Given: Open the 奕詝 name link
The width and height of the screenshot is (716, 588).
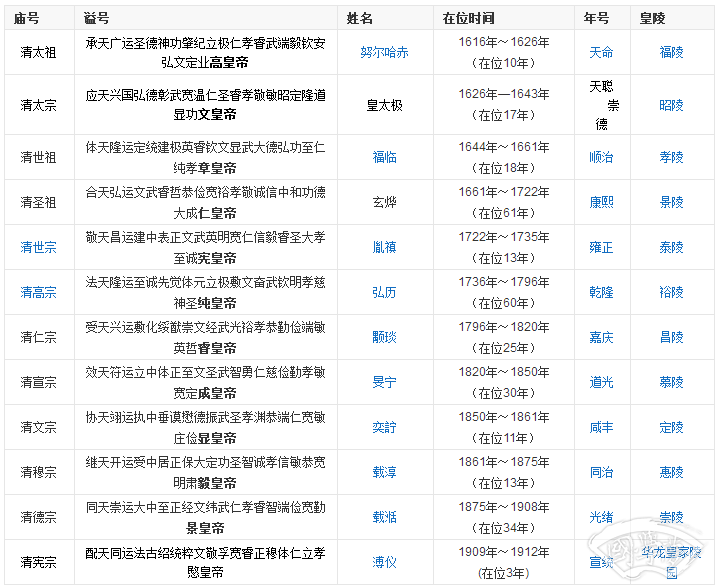Looking at the screenshot, I should 384,427.
